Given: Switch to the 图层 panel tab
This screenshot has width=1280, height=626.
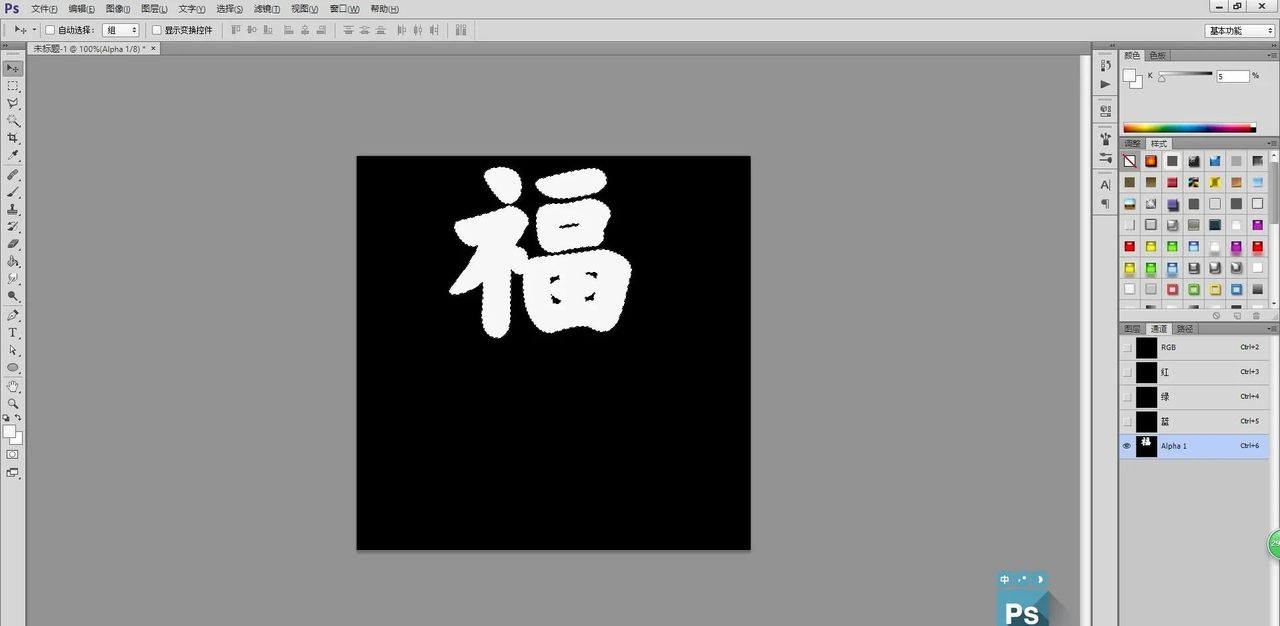Looking at the screenshot, I should pyautogui.click(x=1132, y=328).
